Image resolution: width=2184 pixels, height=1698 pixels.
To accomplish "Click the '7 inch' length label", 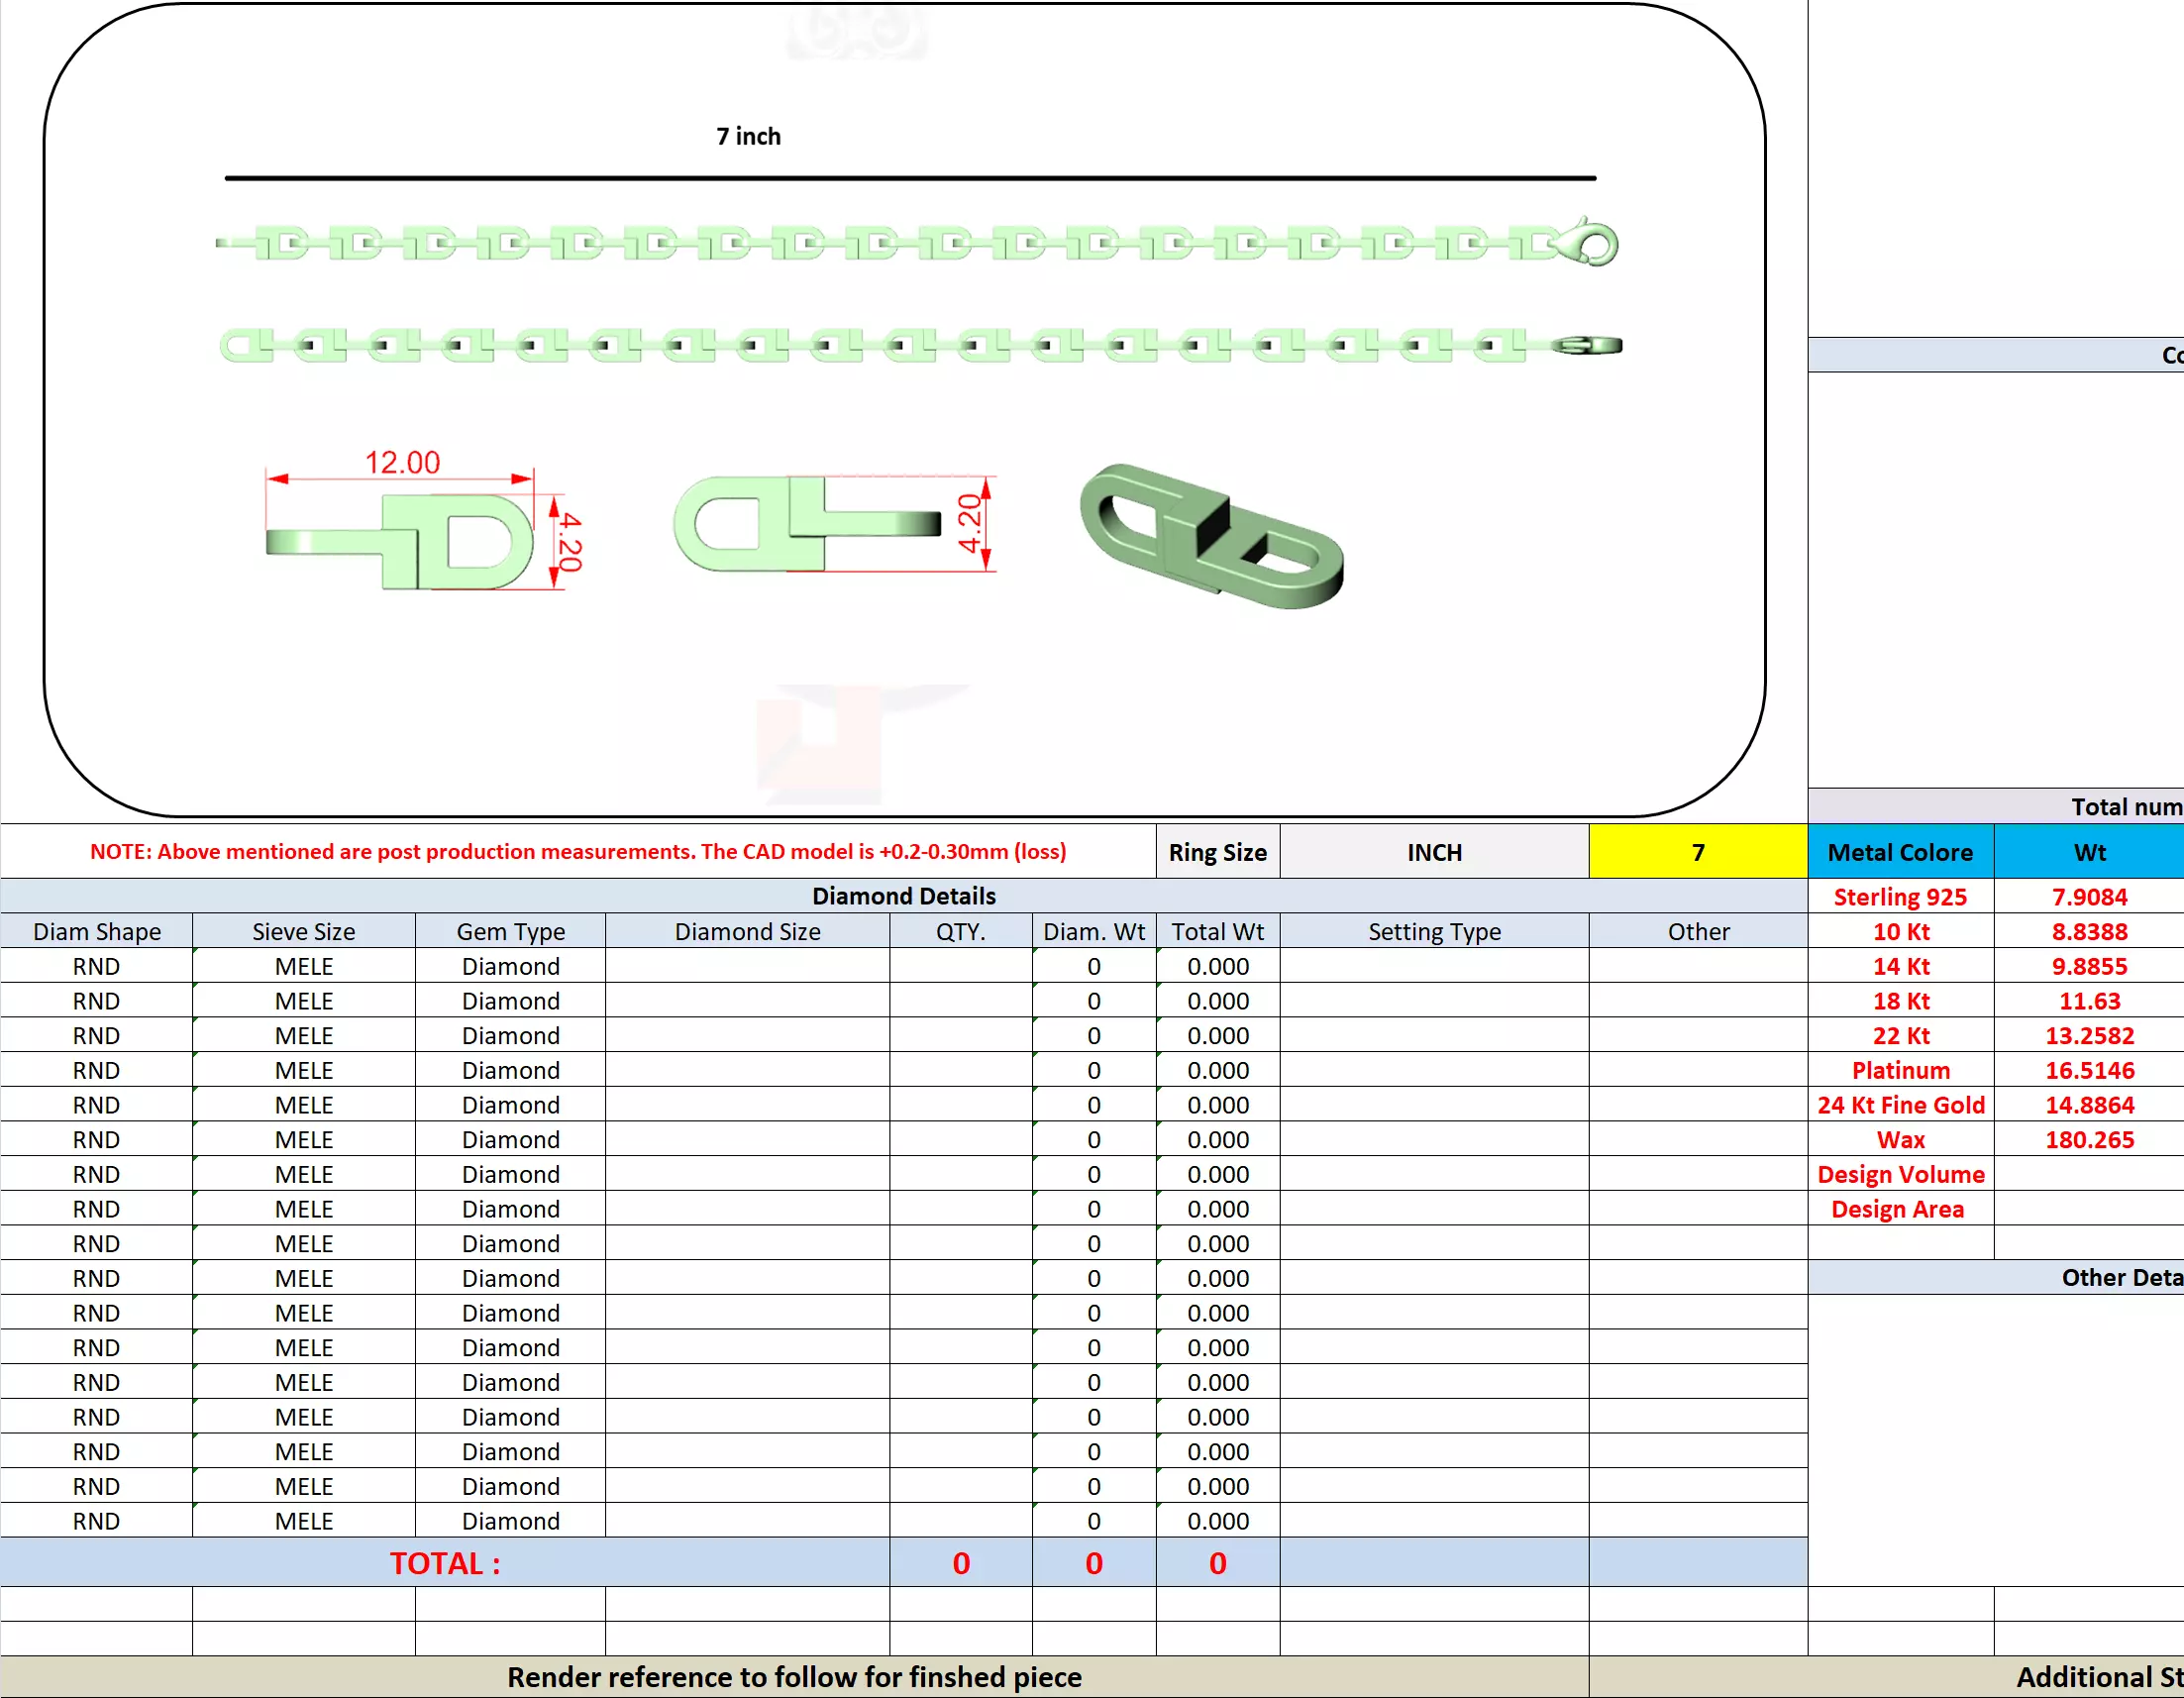I will click(x=748, y=137).
